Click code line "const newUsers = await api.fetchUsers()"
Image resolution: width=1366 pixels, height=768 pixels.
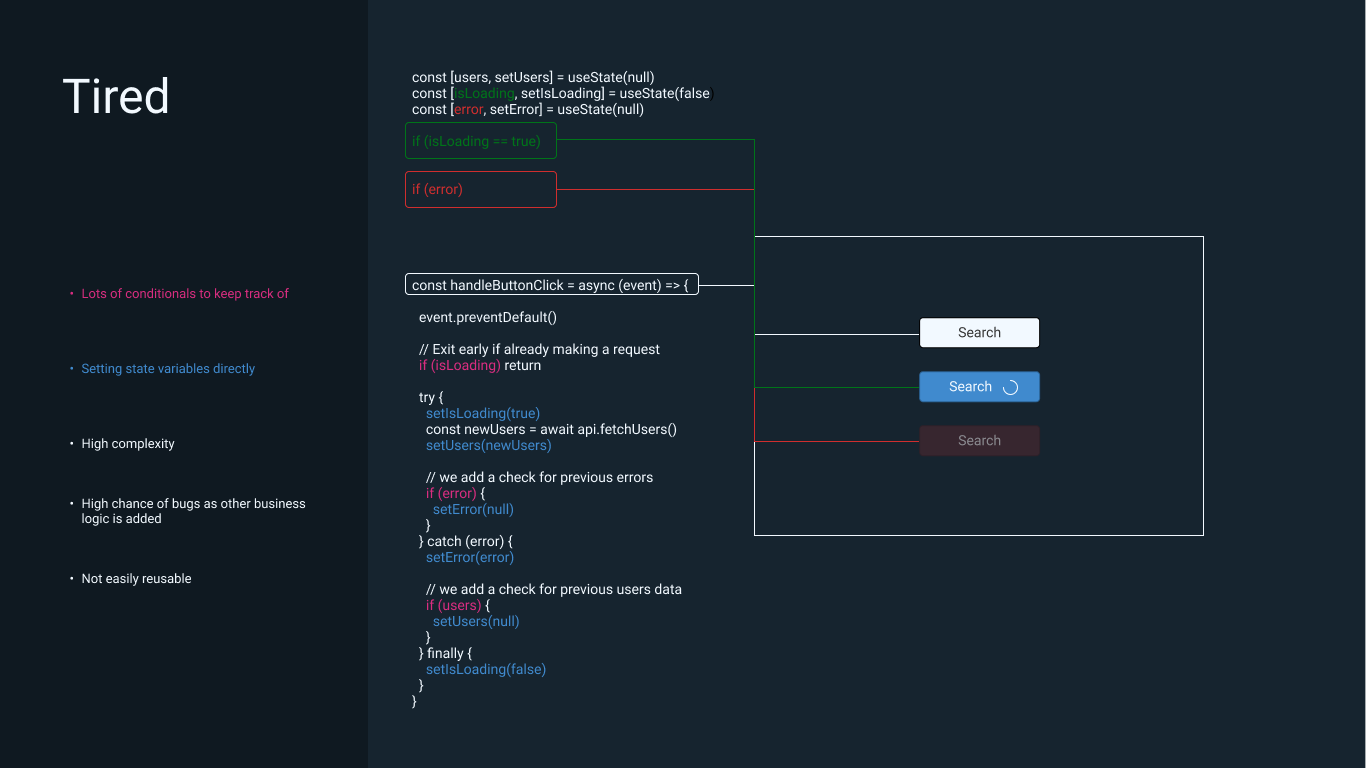click(x=552, y=429)
